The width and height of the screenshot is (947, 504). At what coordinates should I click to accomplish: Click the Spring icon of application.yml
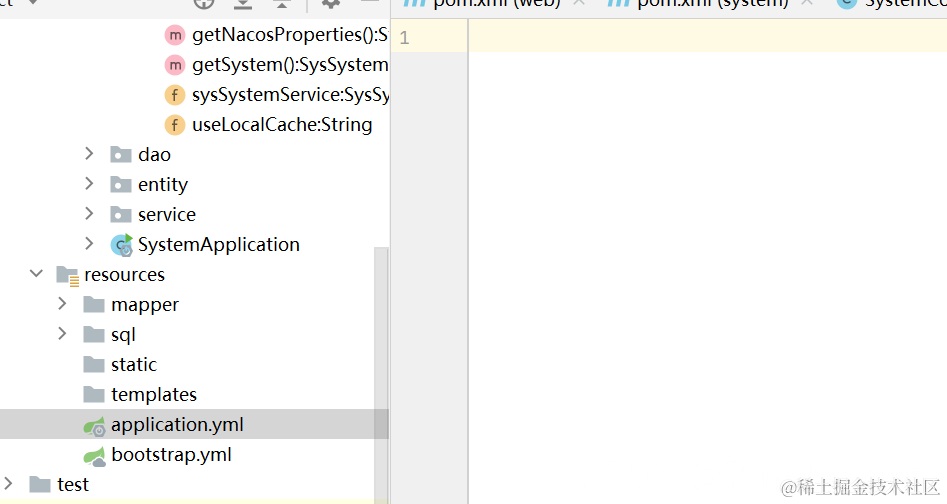pos(94,426)
